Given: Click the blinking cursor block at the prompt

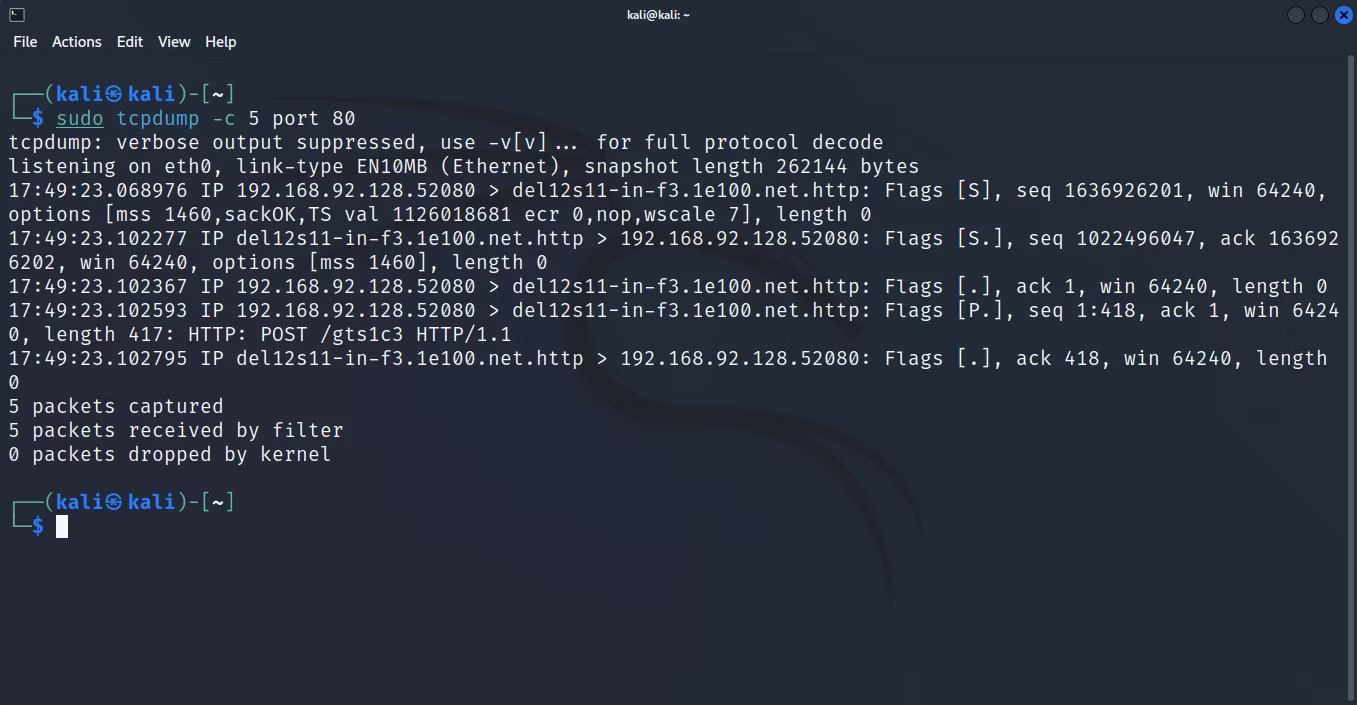Looking at the screenshot, I should click(x=62, y=526).
